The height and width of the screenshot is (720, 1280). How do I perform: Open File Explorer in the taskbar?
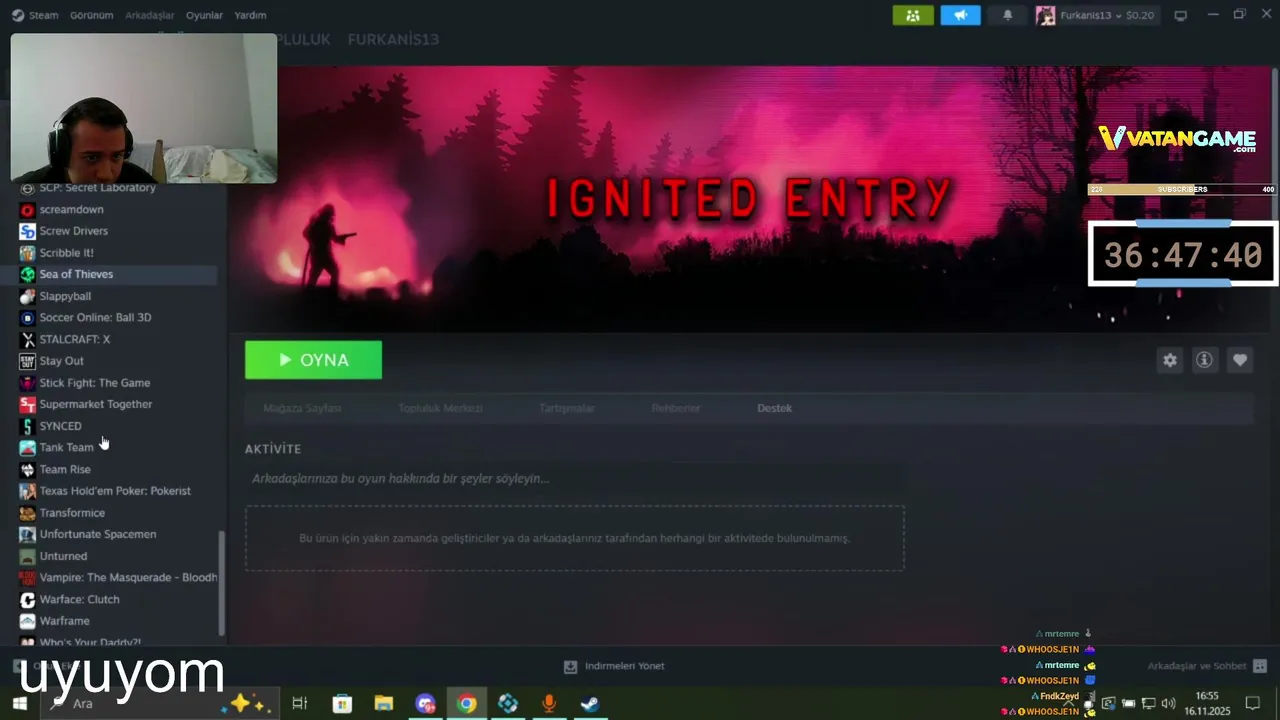click(x=384, y=704)
